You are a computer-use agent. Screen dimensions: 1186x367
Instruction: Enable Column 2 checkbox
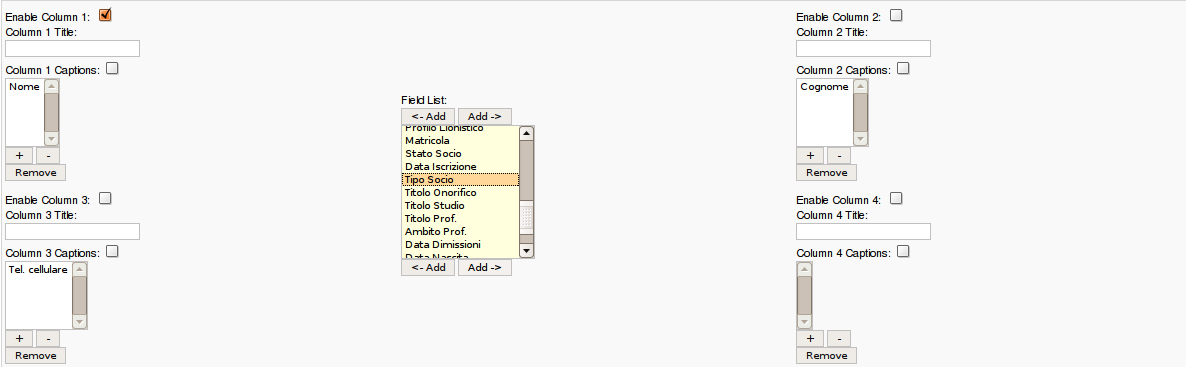896,15
